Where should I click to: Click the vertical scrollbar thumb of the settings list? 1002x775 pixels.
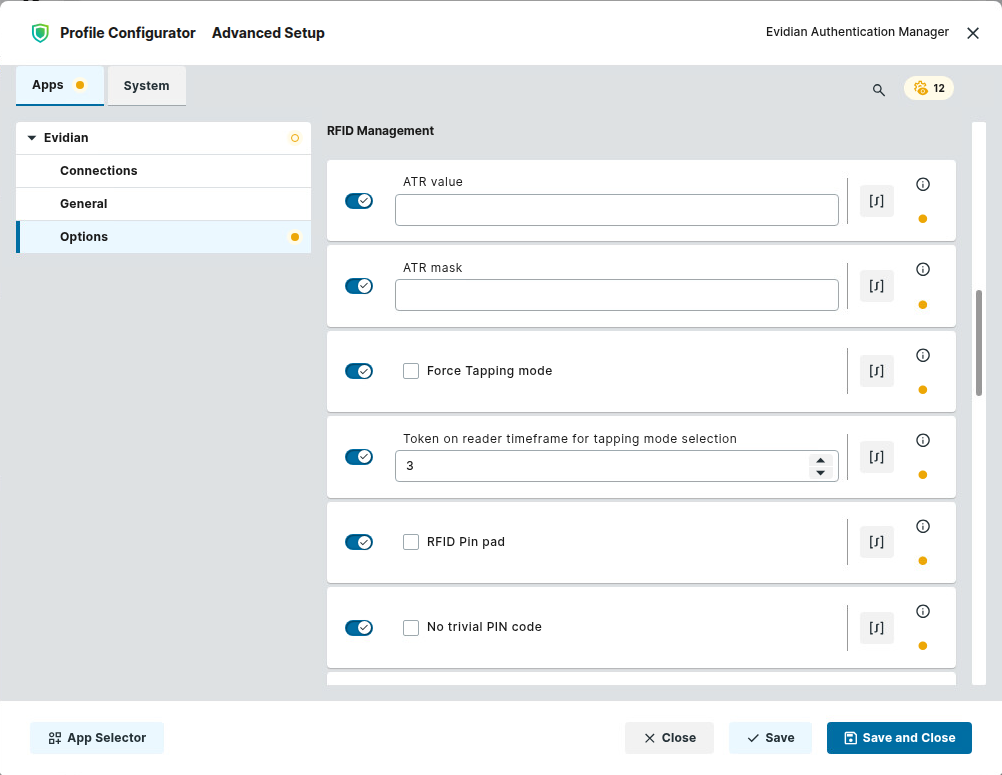pos(978,343)
